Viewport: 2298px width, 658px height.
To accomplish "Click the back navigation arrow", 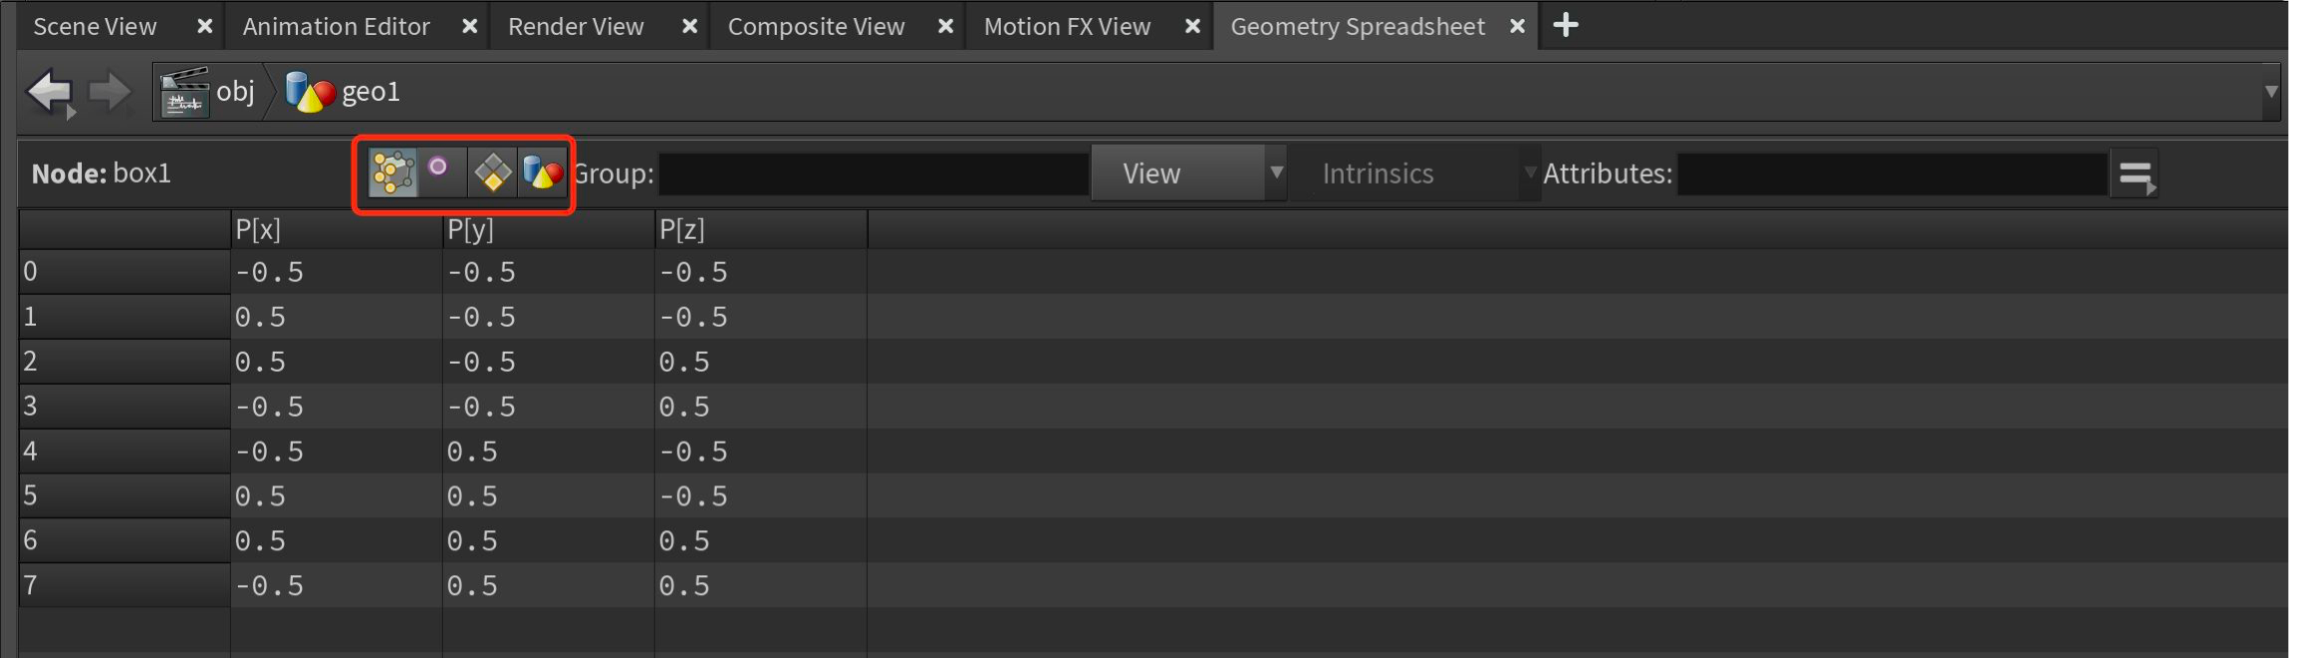I will 50,93.
